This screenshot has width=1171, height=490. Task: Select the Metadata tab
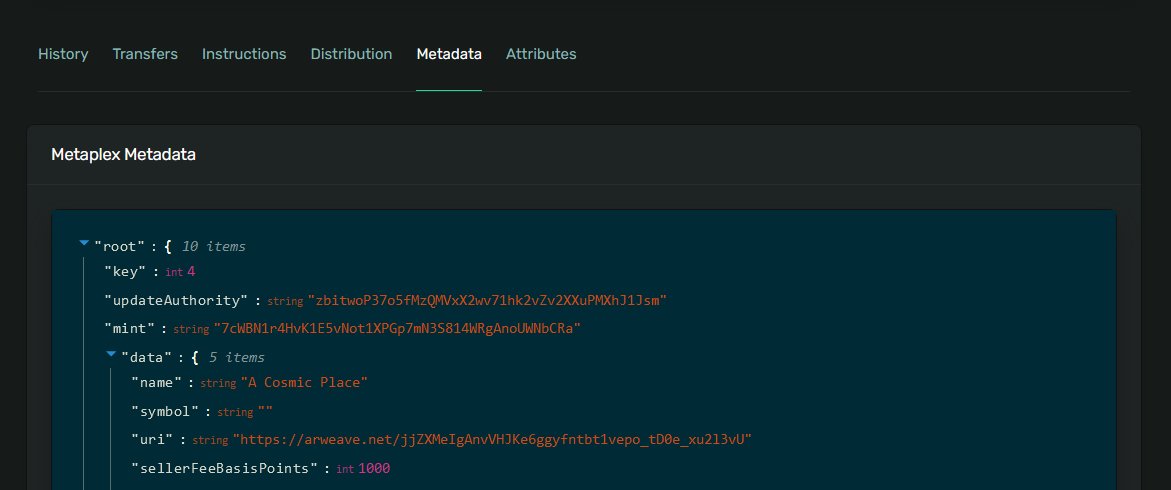pos(449,54)
